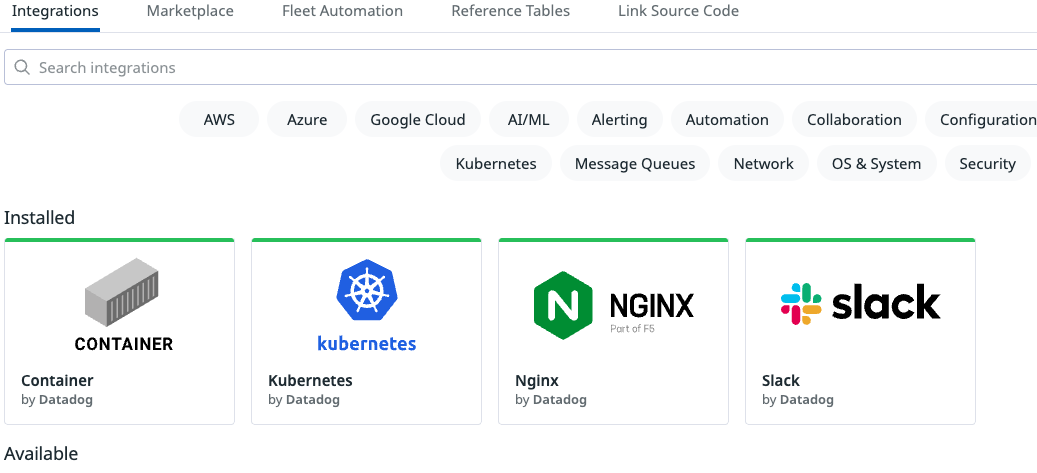Click the search magnifier icon

[x=22, y=67]
